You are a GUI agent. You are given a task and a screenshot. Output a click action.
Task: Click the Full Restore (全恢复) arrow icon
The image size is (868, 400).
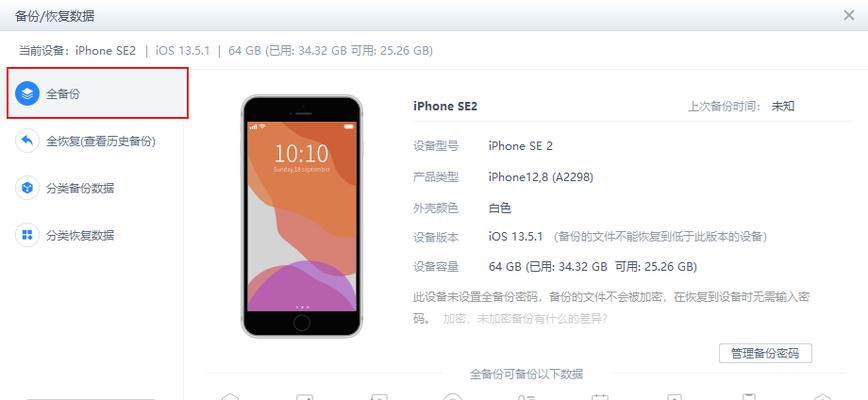tap(27, 141)
